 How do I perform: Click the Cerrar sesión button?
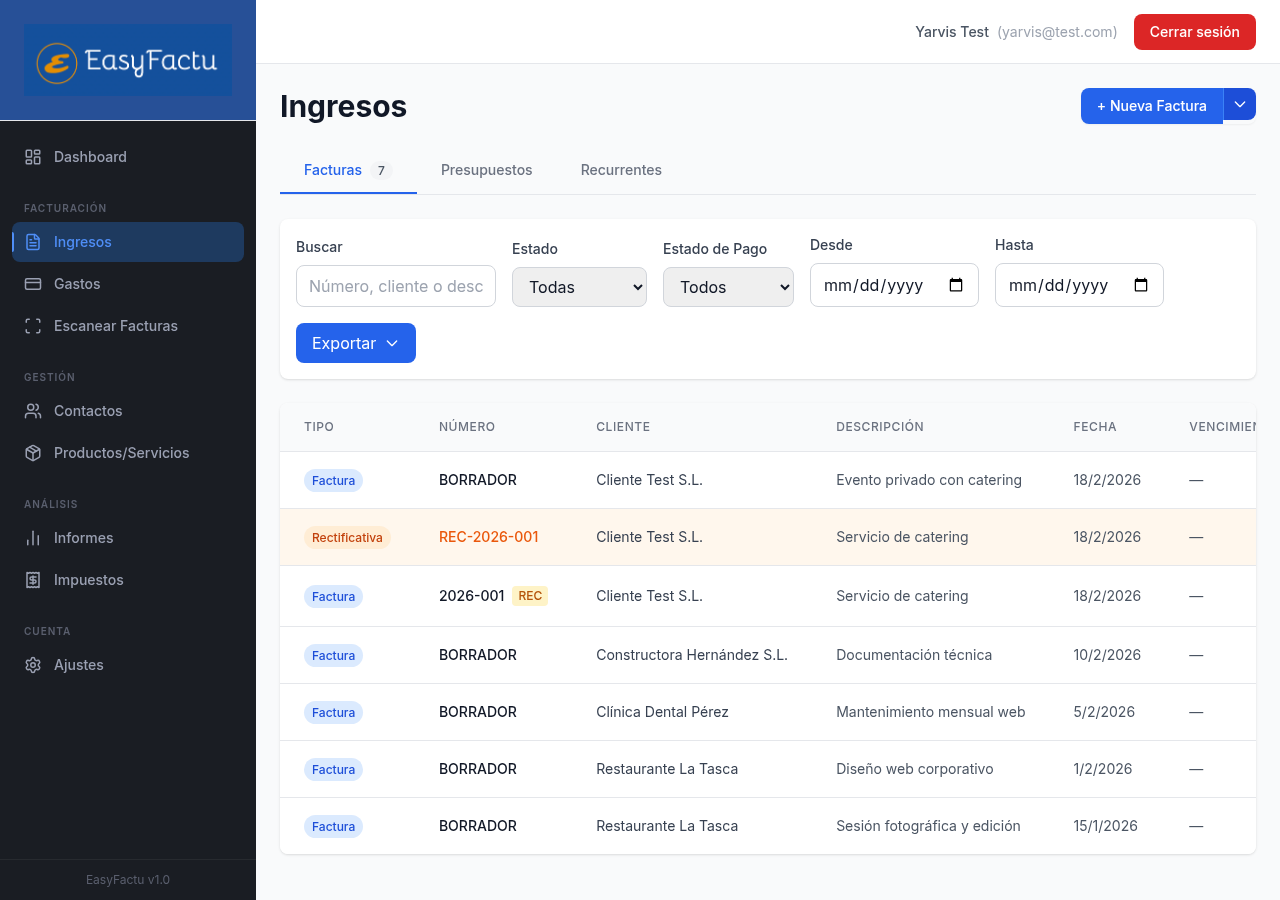pos(1195,31)
